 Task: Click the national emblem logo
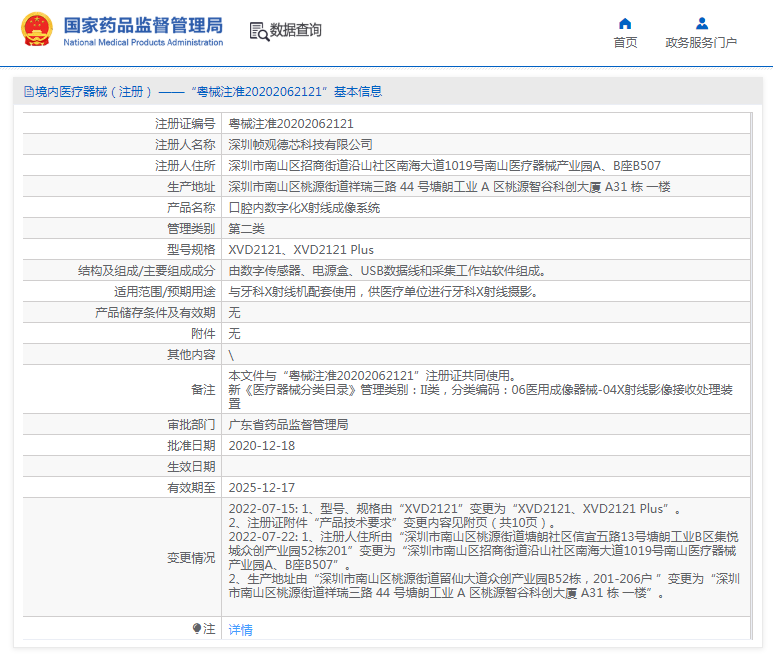36,30
